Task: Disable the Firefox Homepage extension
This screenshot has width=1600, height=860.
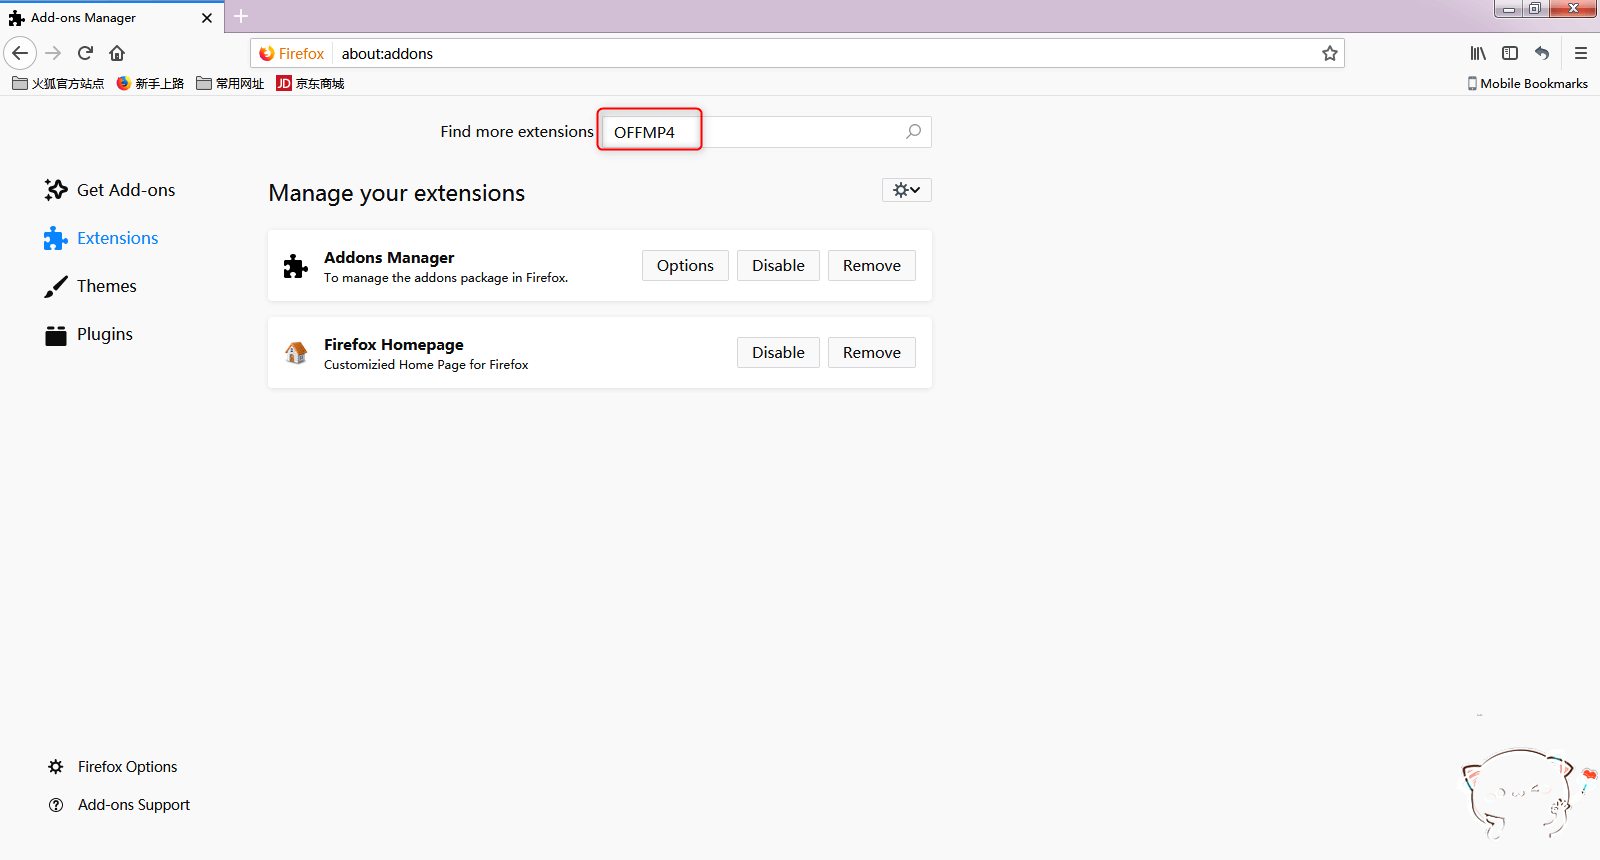Action: coord(778,353)
